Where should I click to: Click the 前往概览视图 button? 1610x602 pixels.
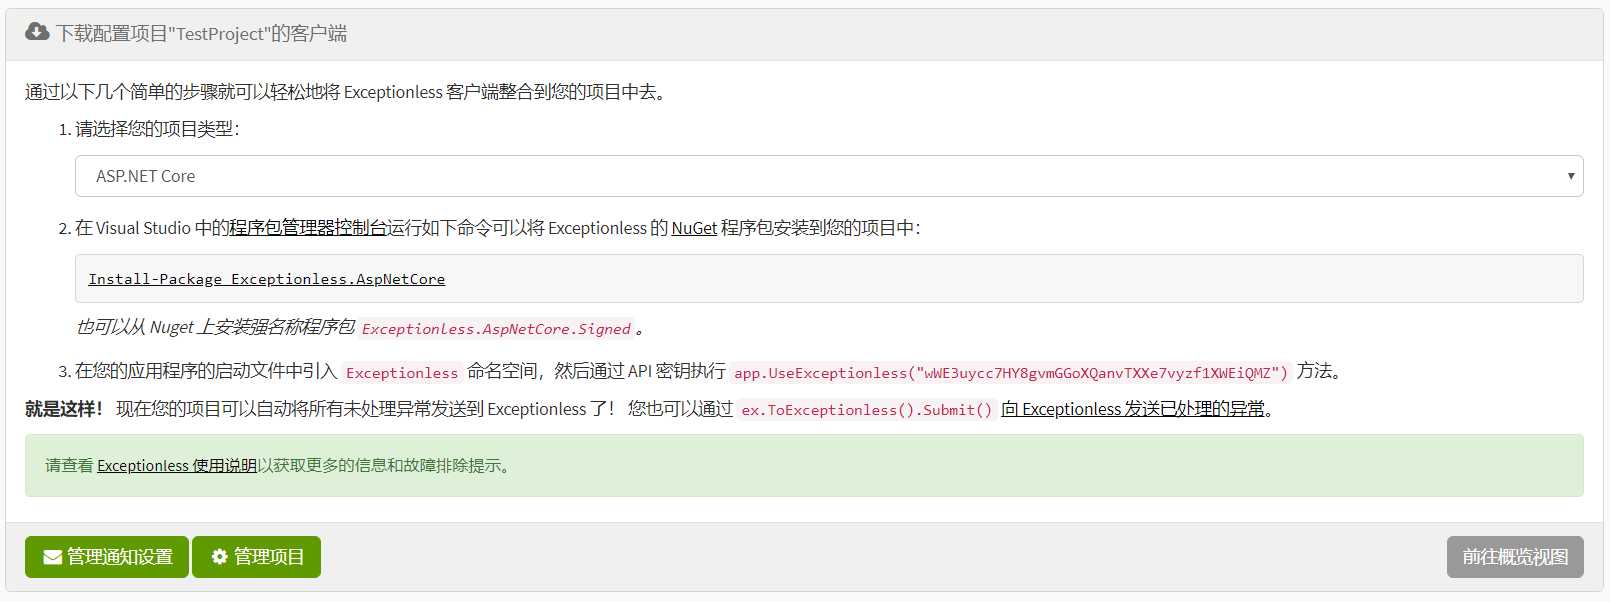[1515, 557]
